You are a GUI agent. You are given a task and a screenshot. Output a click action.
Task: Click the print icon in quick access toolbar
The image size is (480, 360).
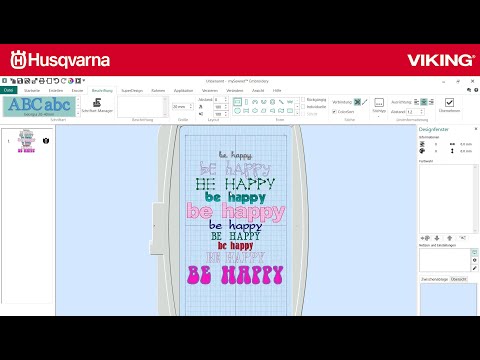(x=42, y=81)
